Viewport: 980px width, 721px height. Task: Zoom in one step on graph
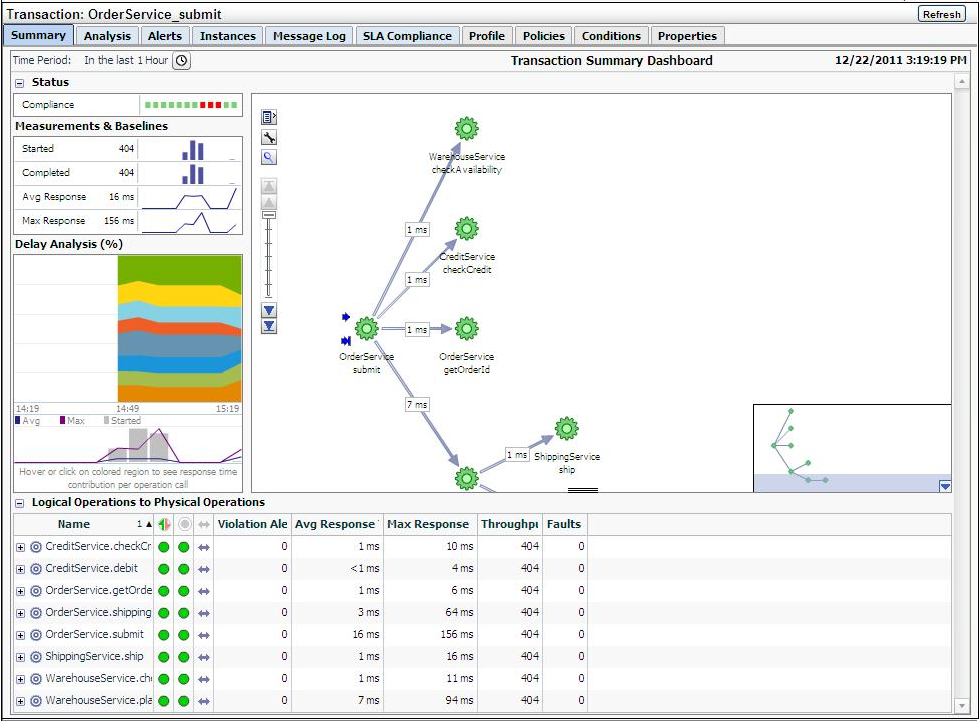point(269,202)
